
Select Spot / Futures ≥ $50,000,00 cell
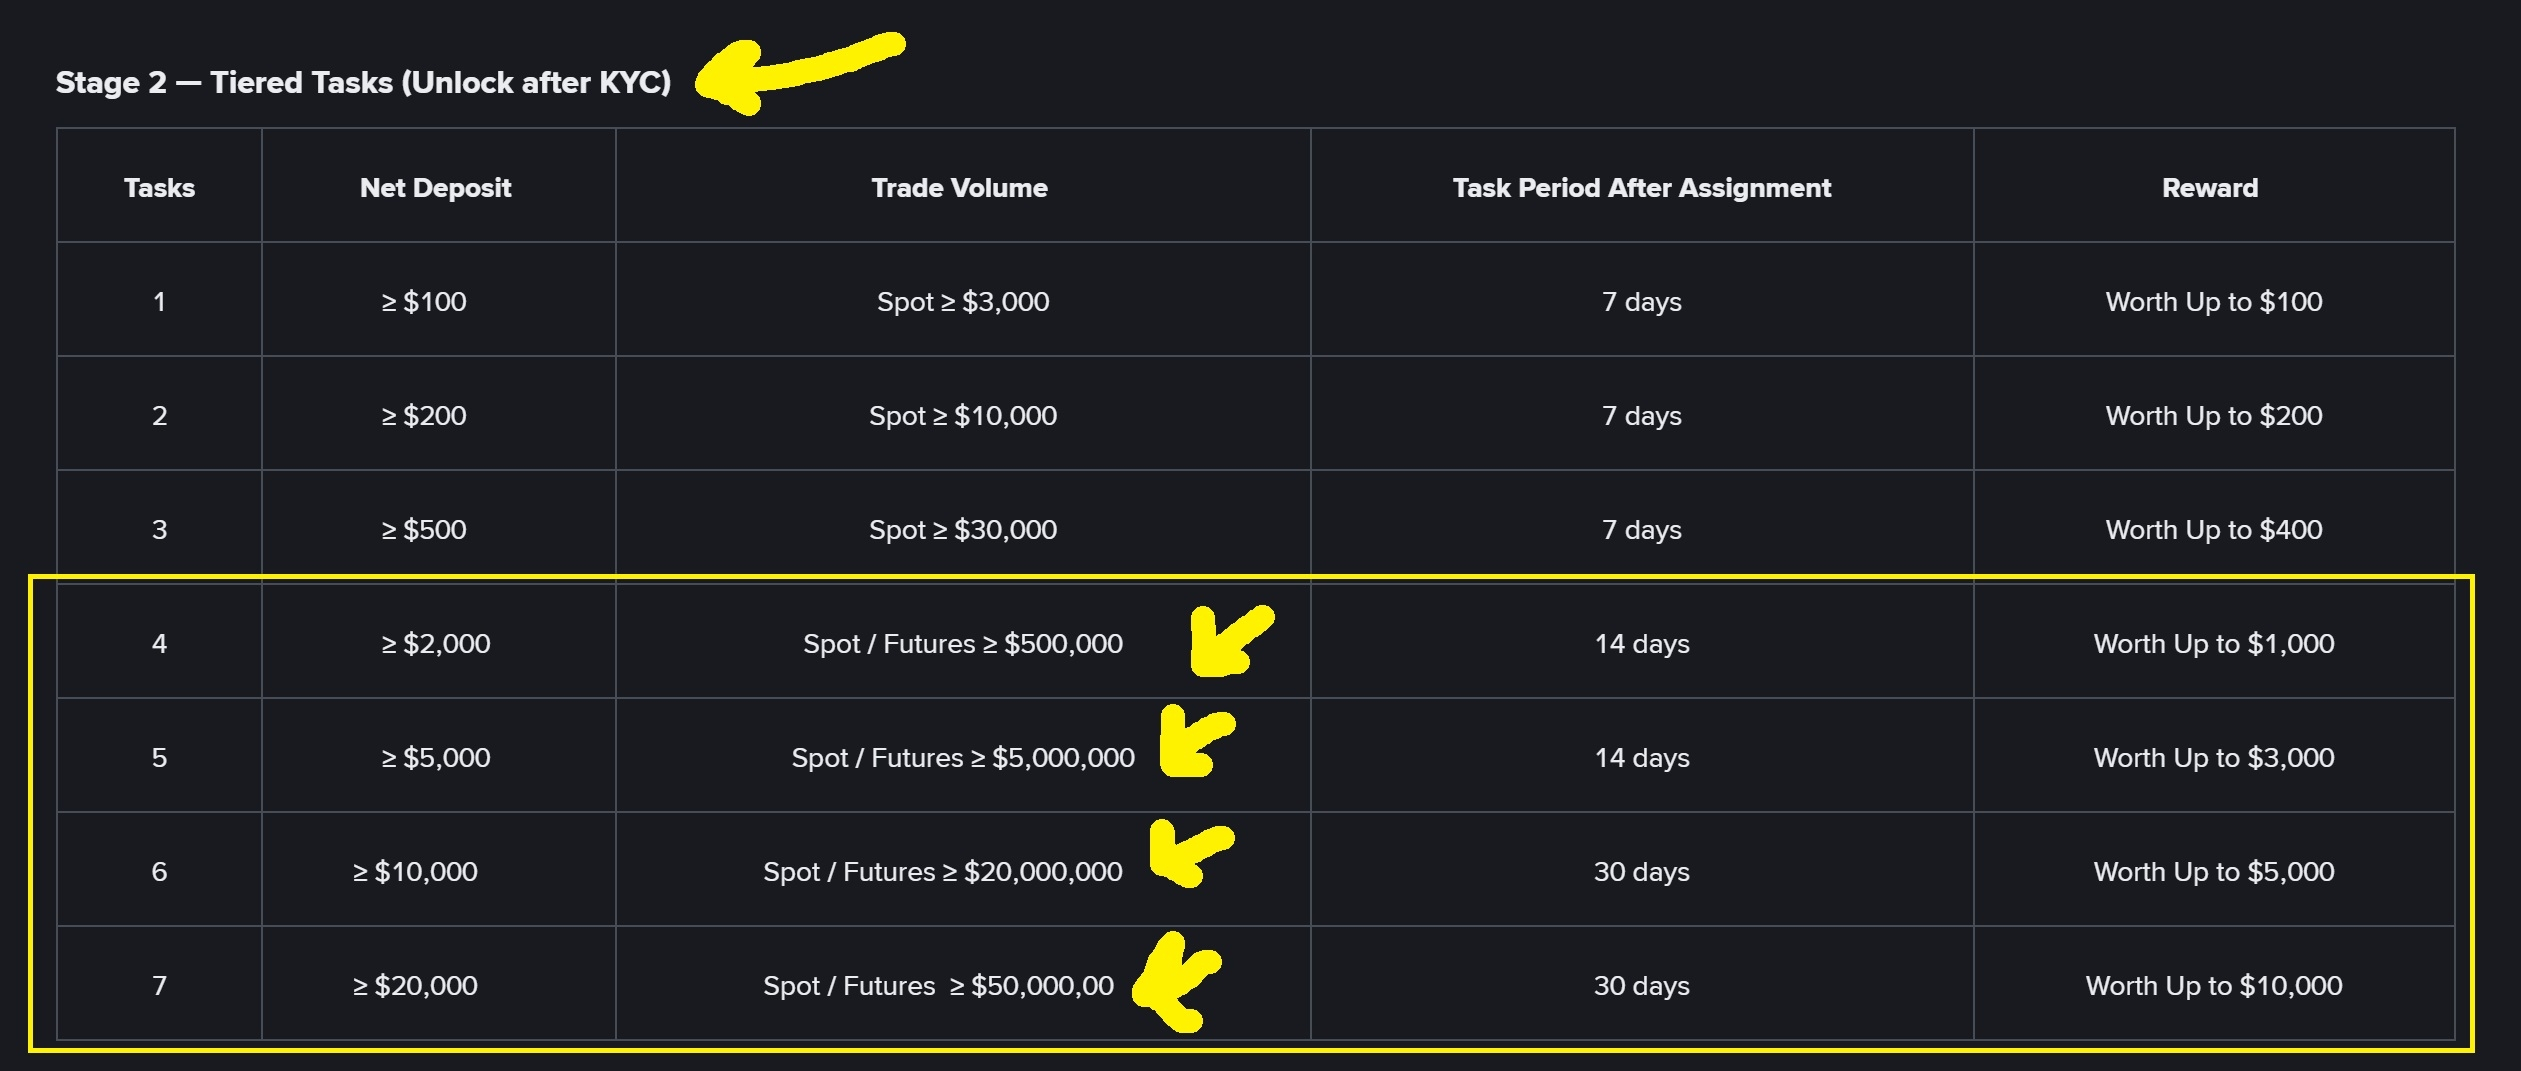[938, 986]
